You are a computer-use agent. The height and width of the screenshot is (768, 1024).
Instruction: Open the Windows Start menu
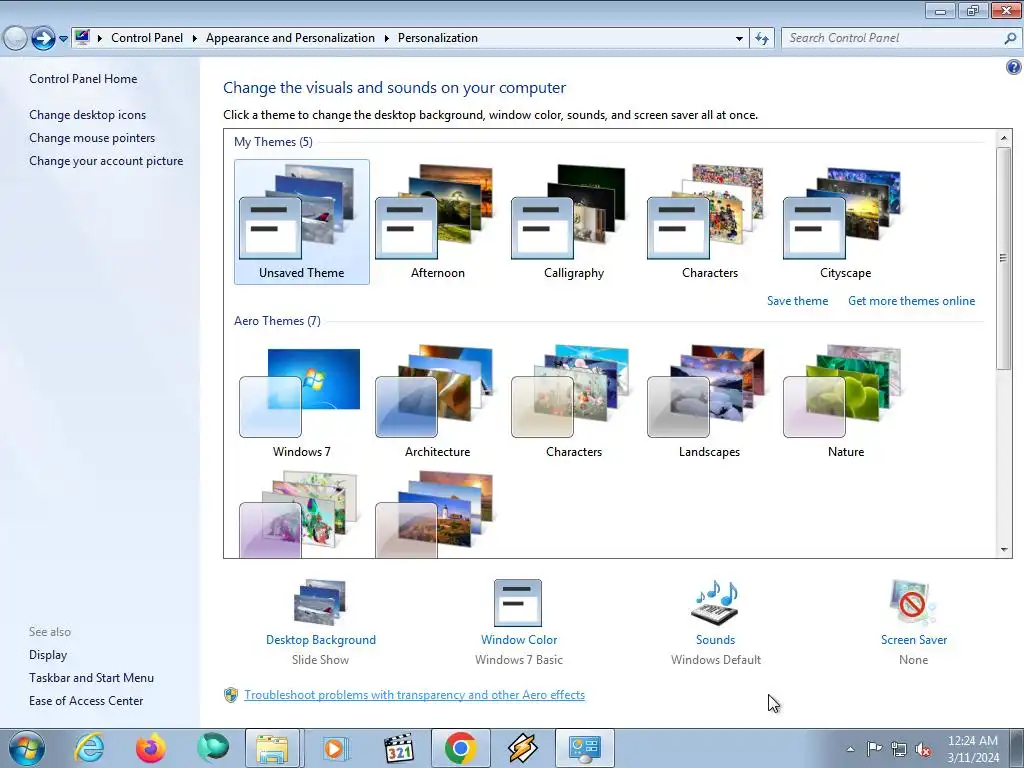pos(27,748)
